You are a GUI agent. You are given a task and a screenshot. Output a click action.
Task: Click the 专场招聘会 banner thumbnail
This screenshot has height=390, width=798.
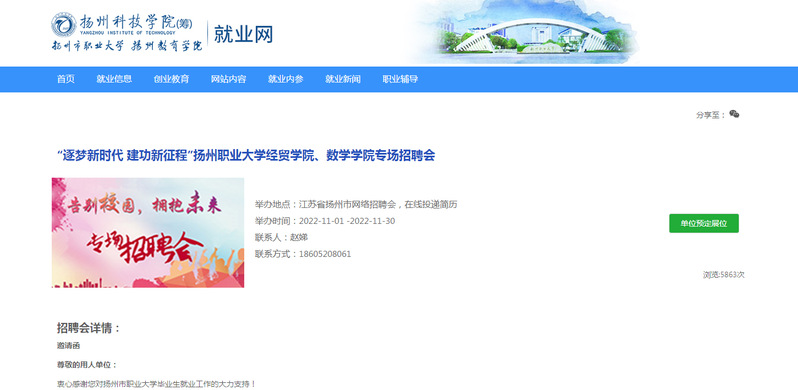[x=148, y=233]
